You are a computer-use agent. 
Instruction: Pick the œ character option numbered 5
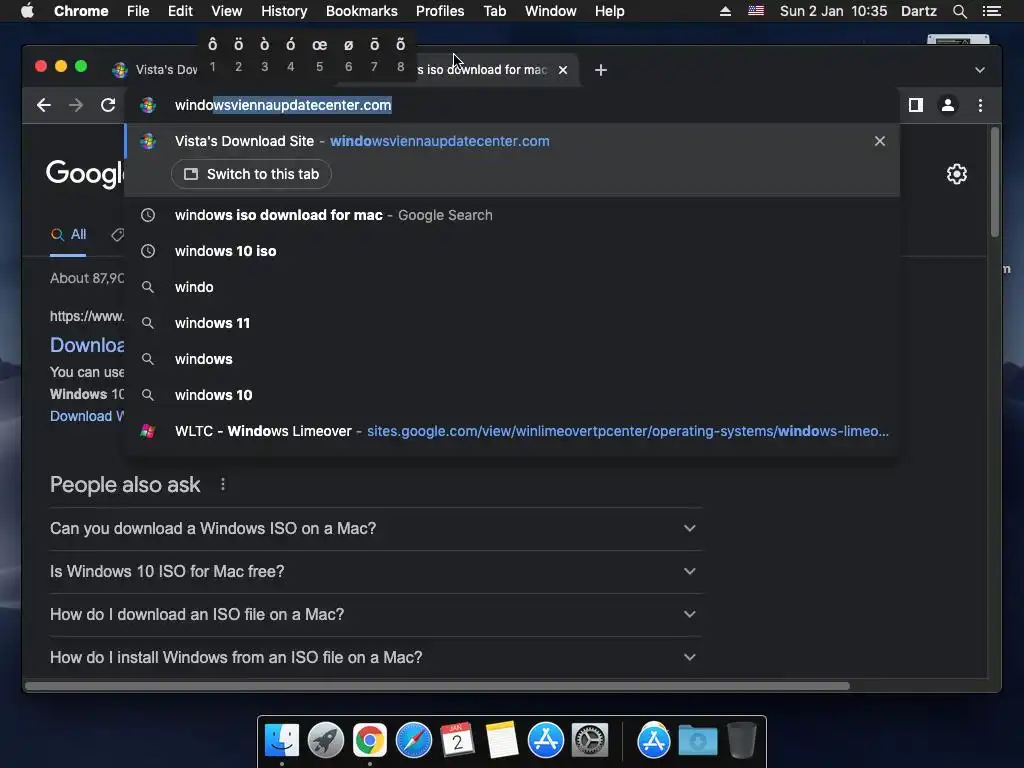coord(319,54)
